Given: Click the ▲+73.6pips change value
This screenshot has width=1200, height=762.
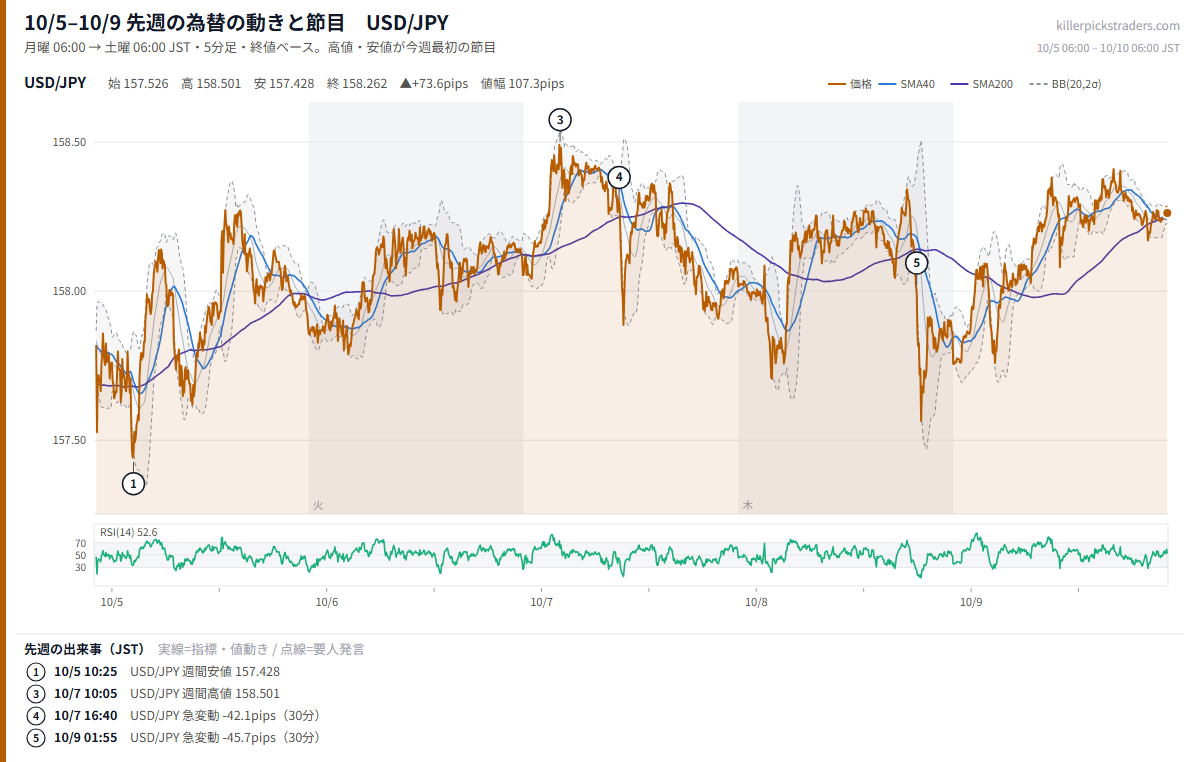Looking at the screenshot, I should tap(434, 84).
